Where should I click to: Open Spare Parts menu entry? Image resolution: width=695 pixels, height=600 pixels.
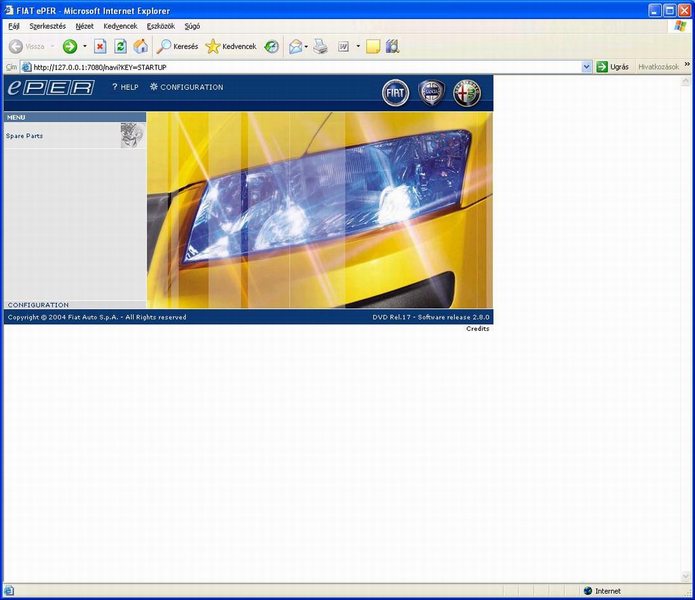[24, 136]
